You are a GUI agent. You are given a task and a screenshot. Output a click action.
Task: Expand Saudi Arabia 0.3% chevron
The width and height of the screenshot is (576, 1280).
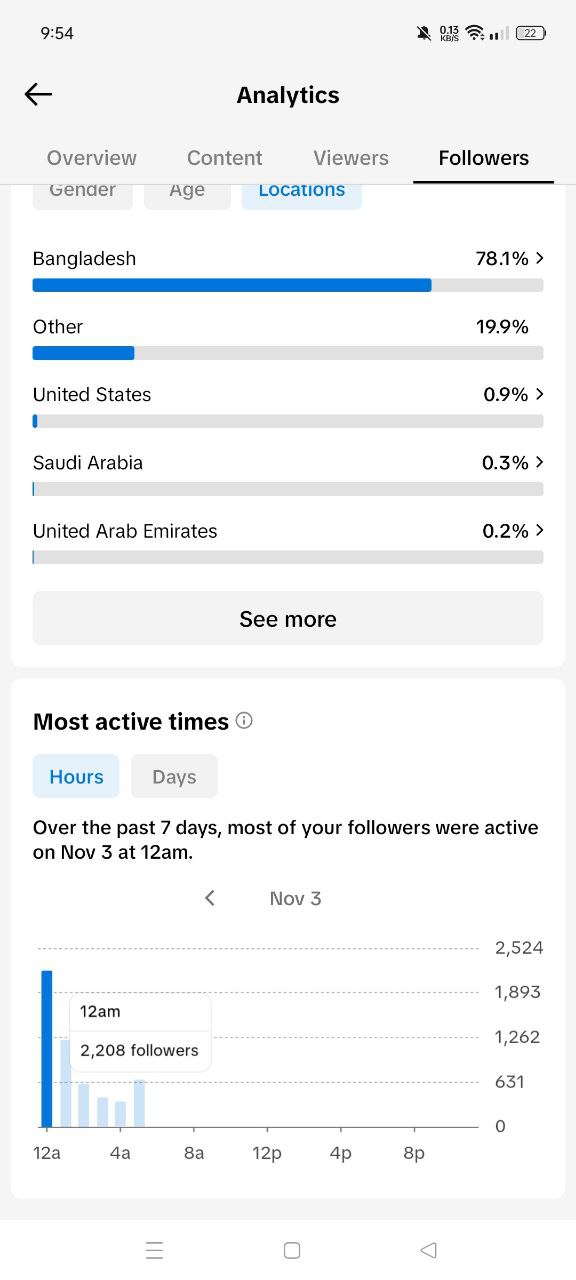(540, 462)
